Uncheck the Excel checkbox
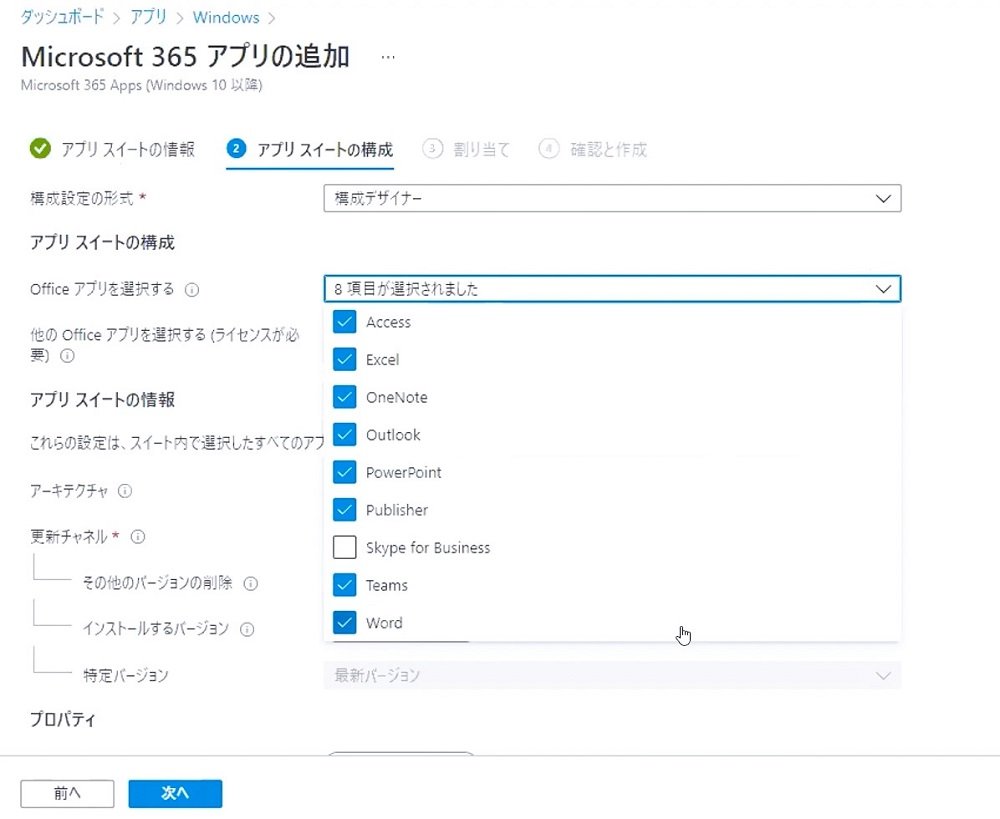Image resolution: width=1000 pixels, height=819 pixels. pos(344,360)
